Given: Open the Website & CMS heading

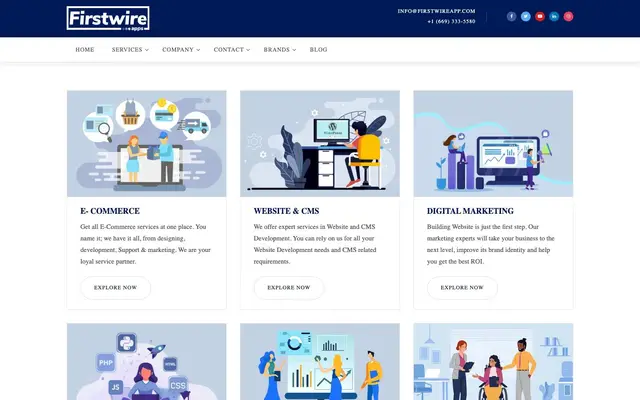Looking at the screenshot, I should [286, 211].
